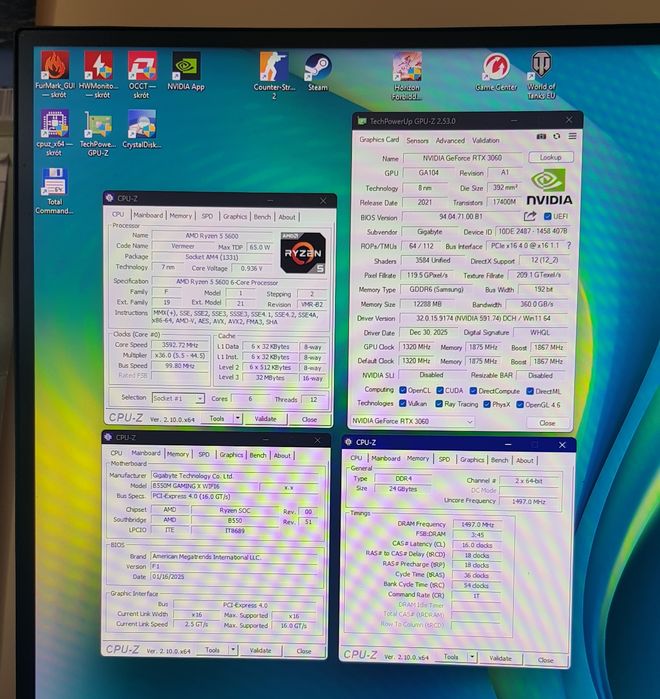The image size is (660, 699).
Task: Click the Lookup button in GPU-Z
Action: point(551,157)
